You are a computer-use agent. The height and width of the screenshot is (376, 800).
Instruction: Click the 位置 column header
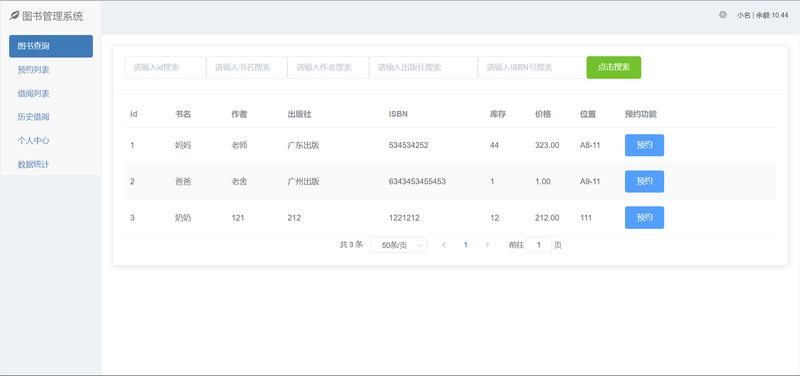588,114
